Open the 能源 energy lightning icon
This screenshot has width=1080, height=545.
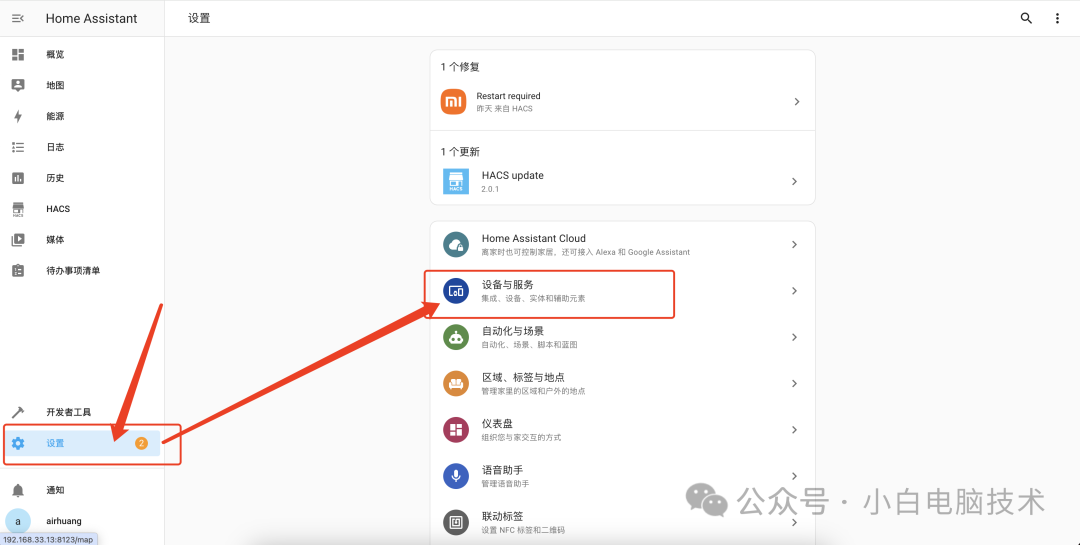pos(18,116)
